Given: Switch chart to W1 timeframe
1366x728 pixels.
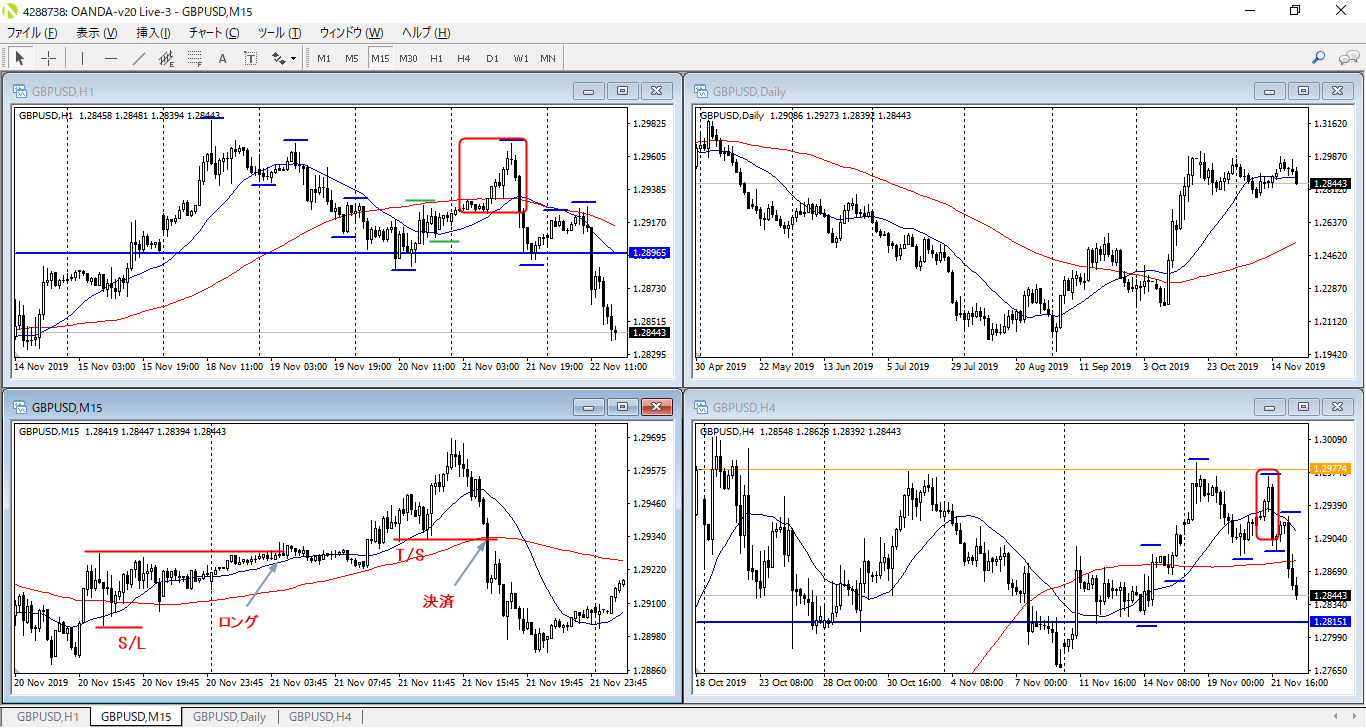Looking at the screenshot, I should [x=521, y=58].
